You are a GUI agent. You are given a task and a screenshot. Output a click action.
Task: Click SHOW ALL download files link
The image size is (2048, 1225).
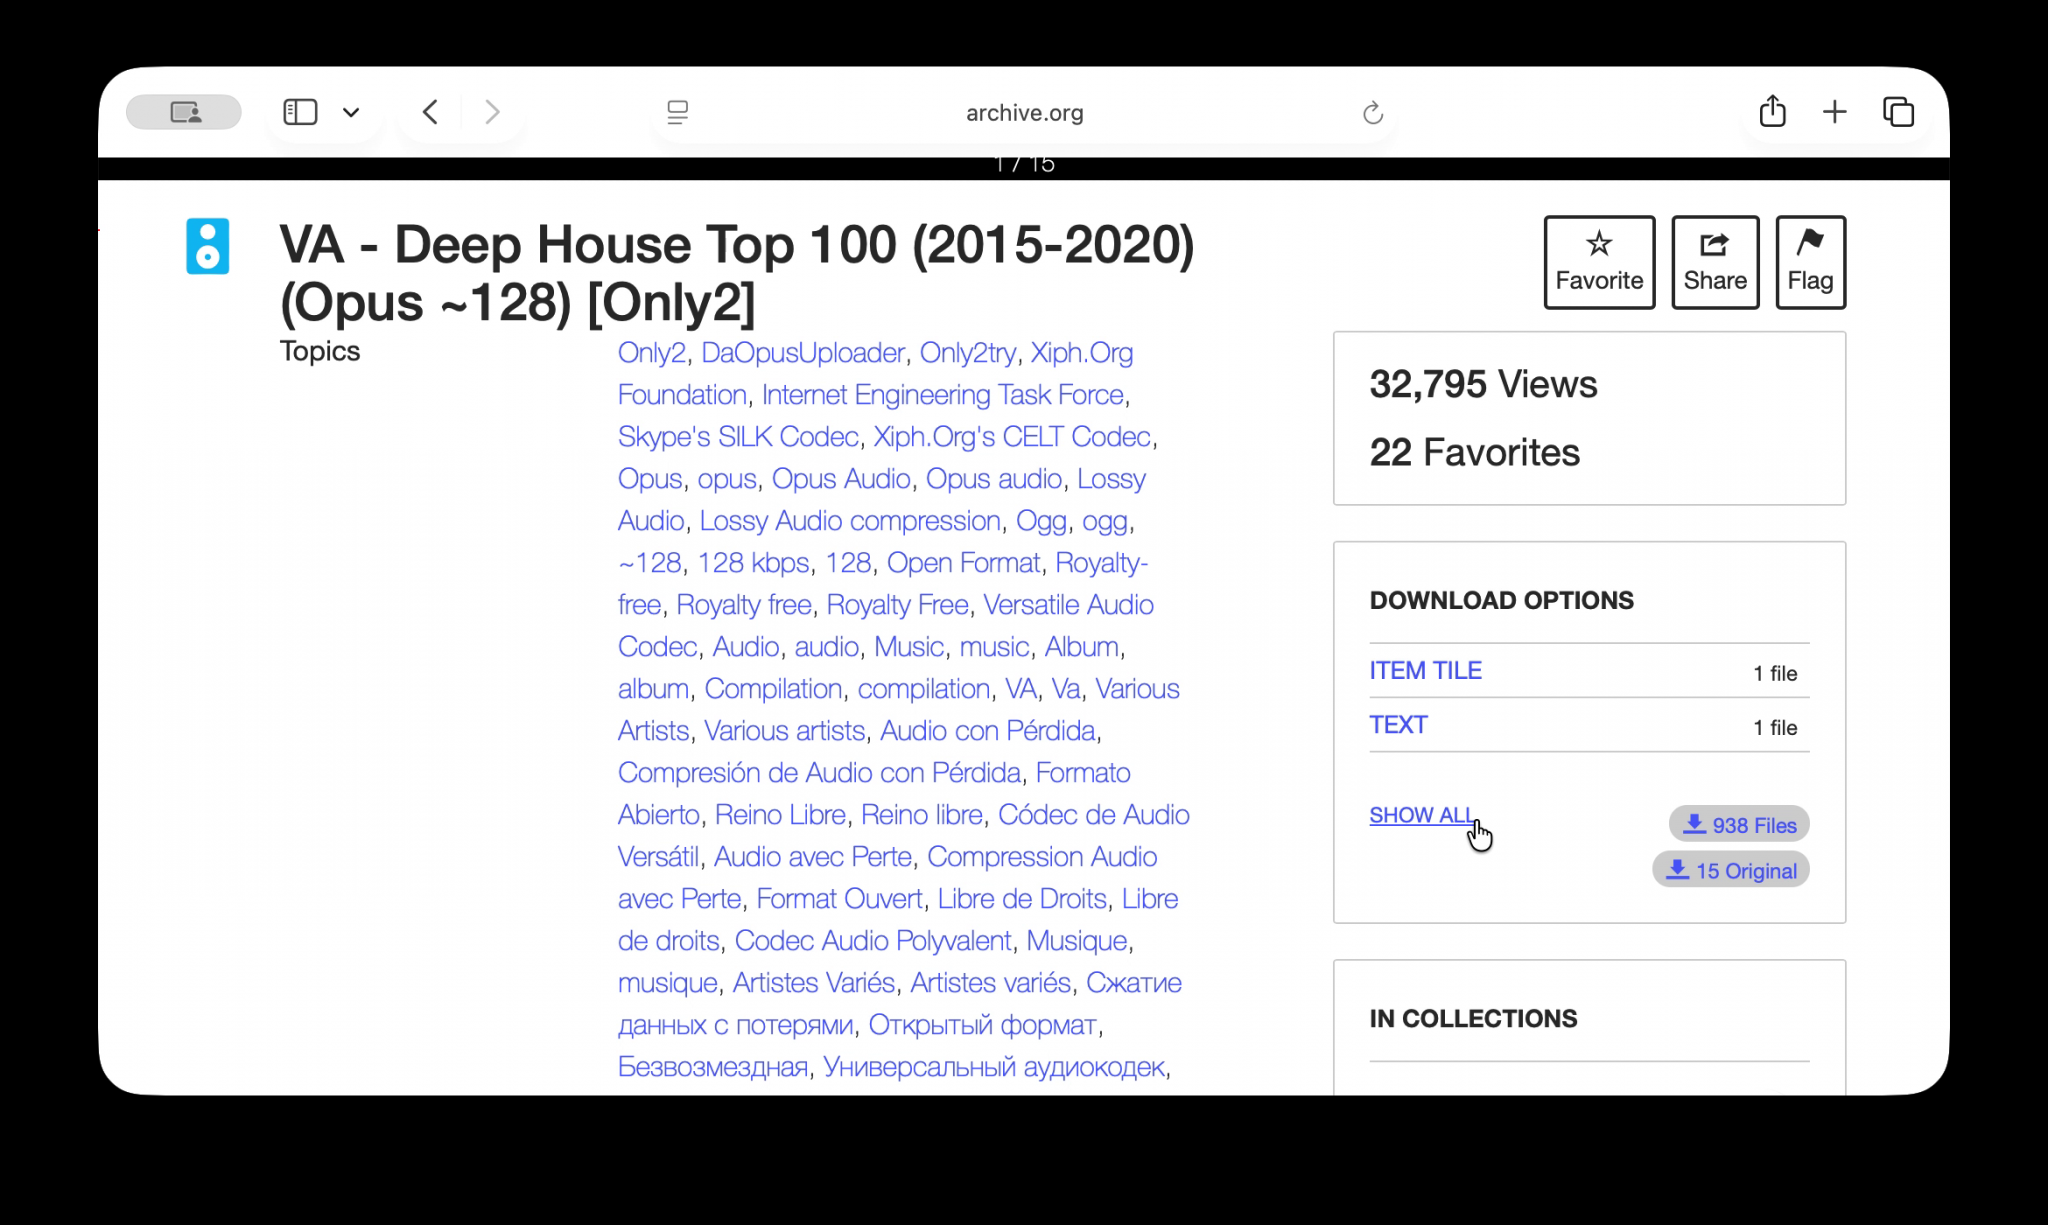coord(1420,815)
